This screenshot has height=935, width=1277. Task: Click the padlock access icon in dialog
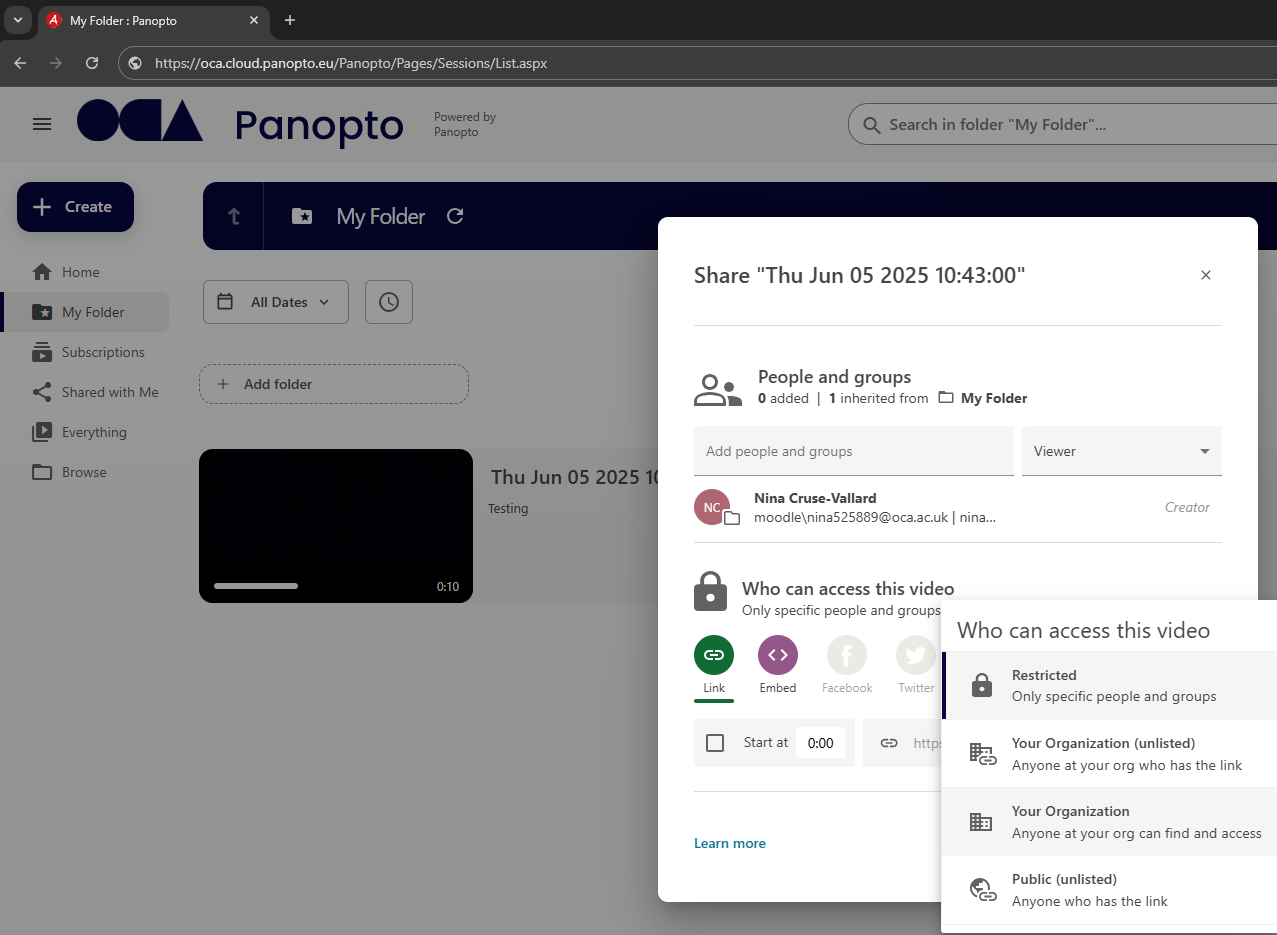(711, 591)
